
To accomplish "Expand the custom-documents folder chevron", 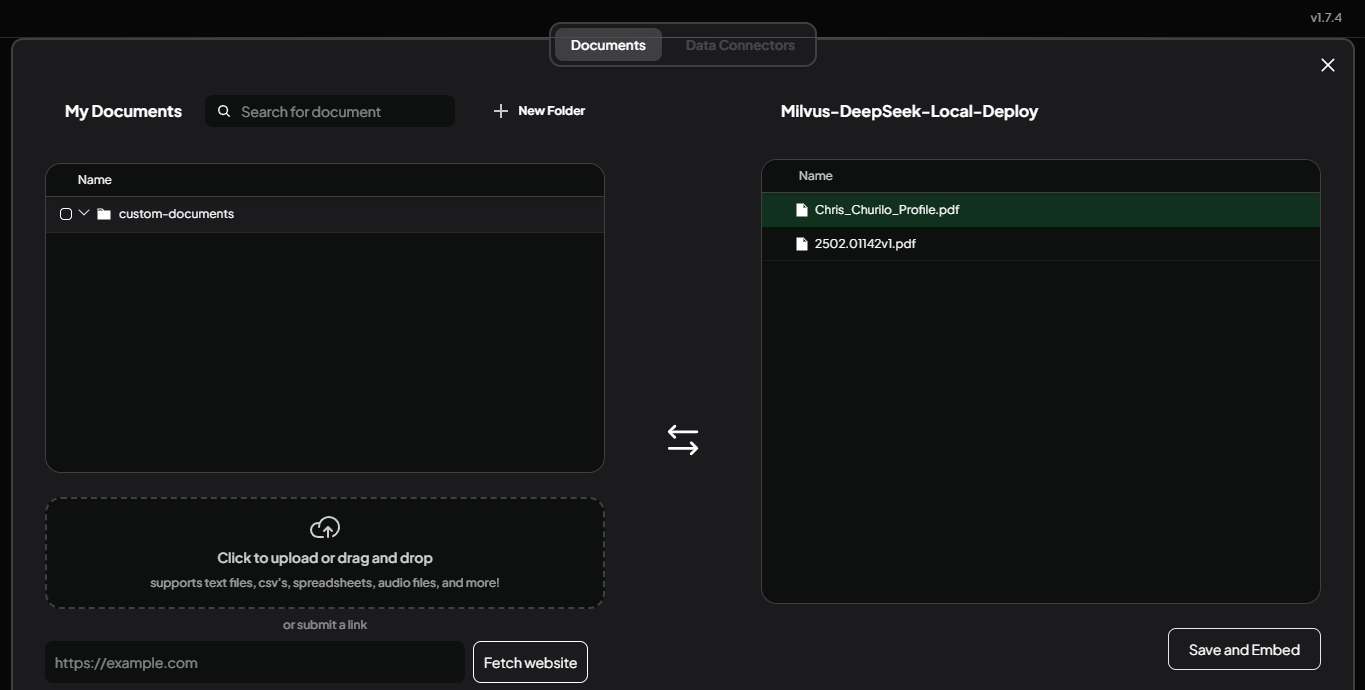I will pyautogui.click(x=84, y=213).
